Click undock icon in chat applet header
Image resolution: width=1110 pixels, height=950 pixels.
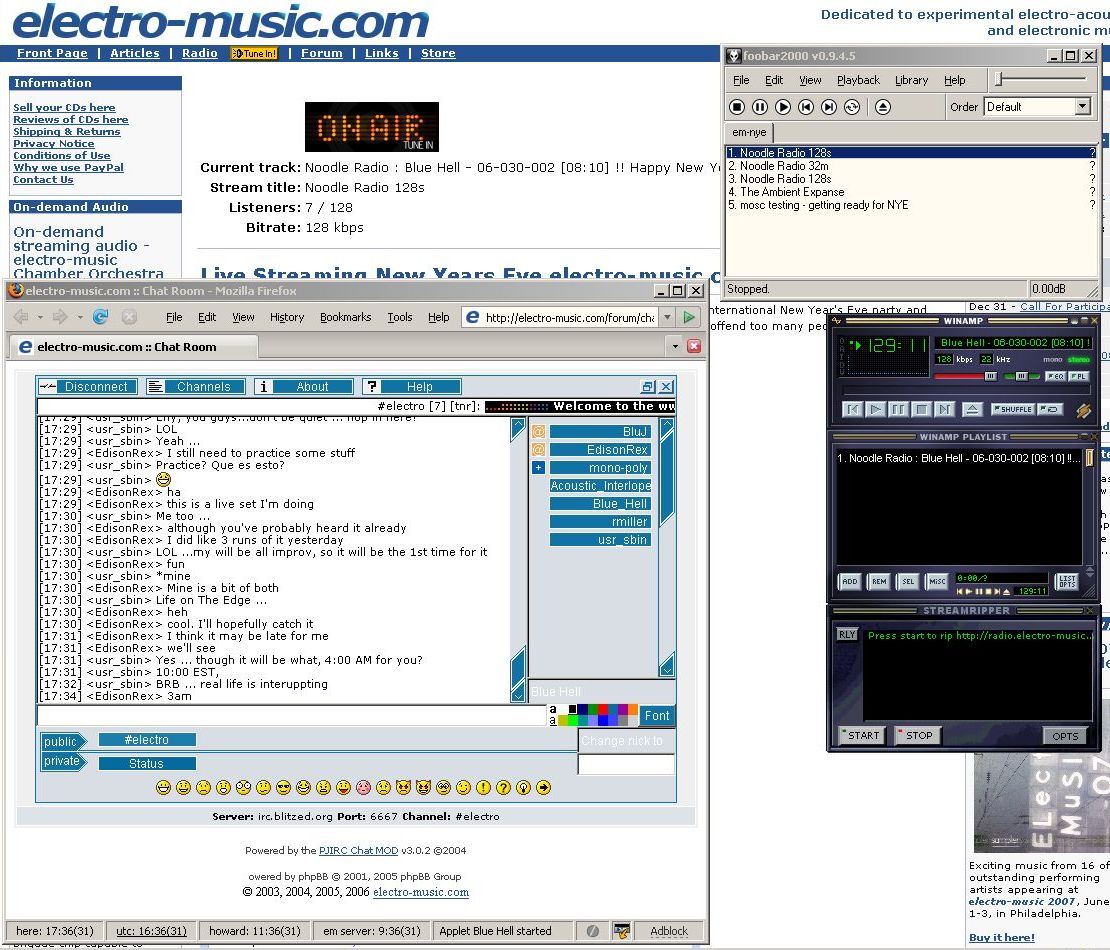point(647,387)
